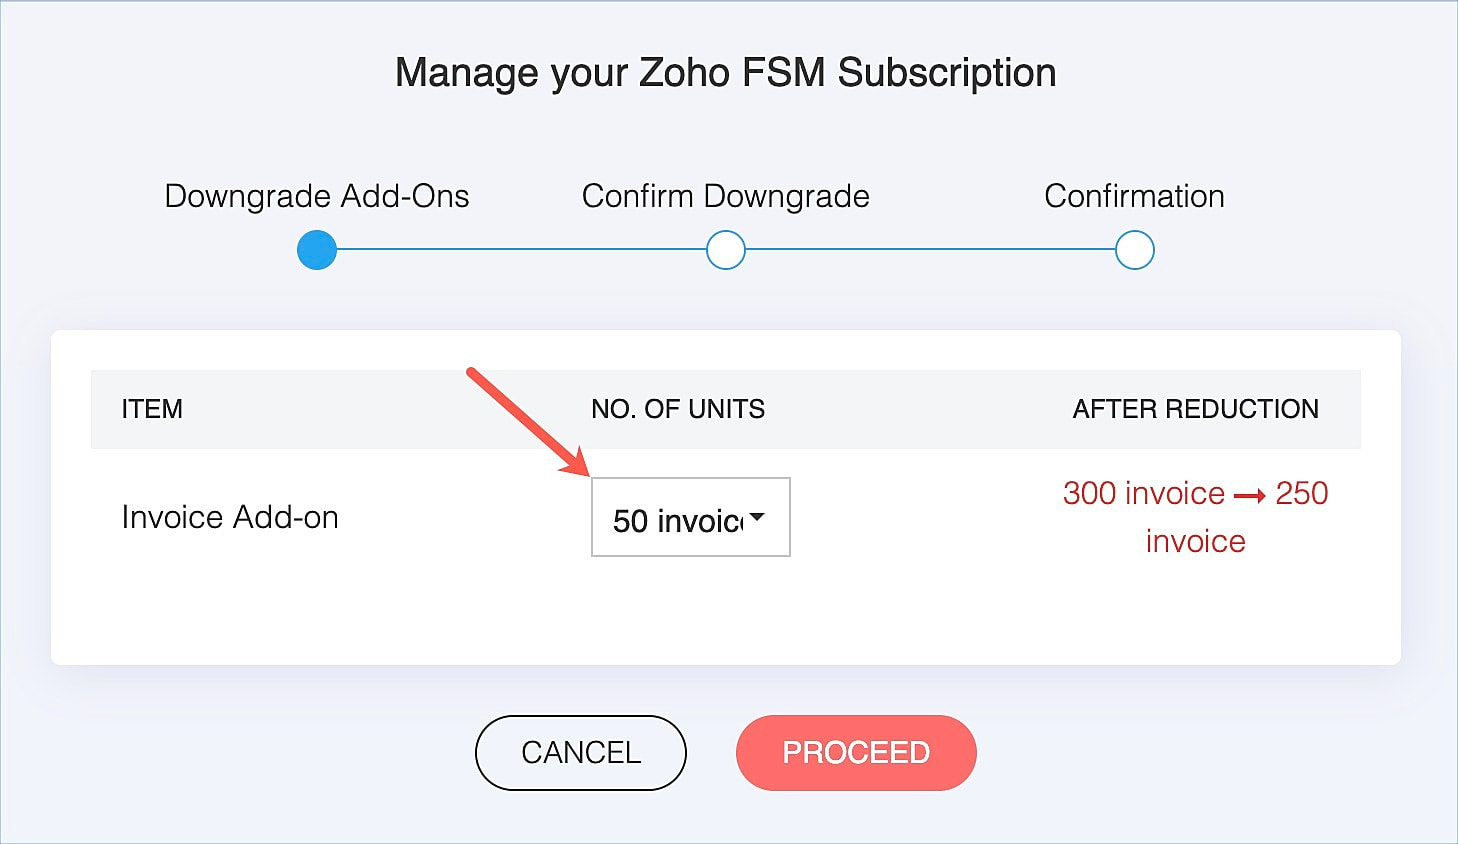Click the large red annotation arrow
Image resolution: width=1458 pixels, height=844 pixels.
[x=526, y=421]
